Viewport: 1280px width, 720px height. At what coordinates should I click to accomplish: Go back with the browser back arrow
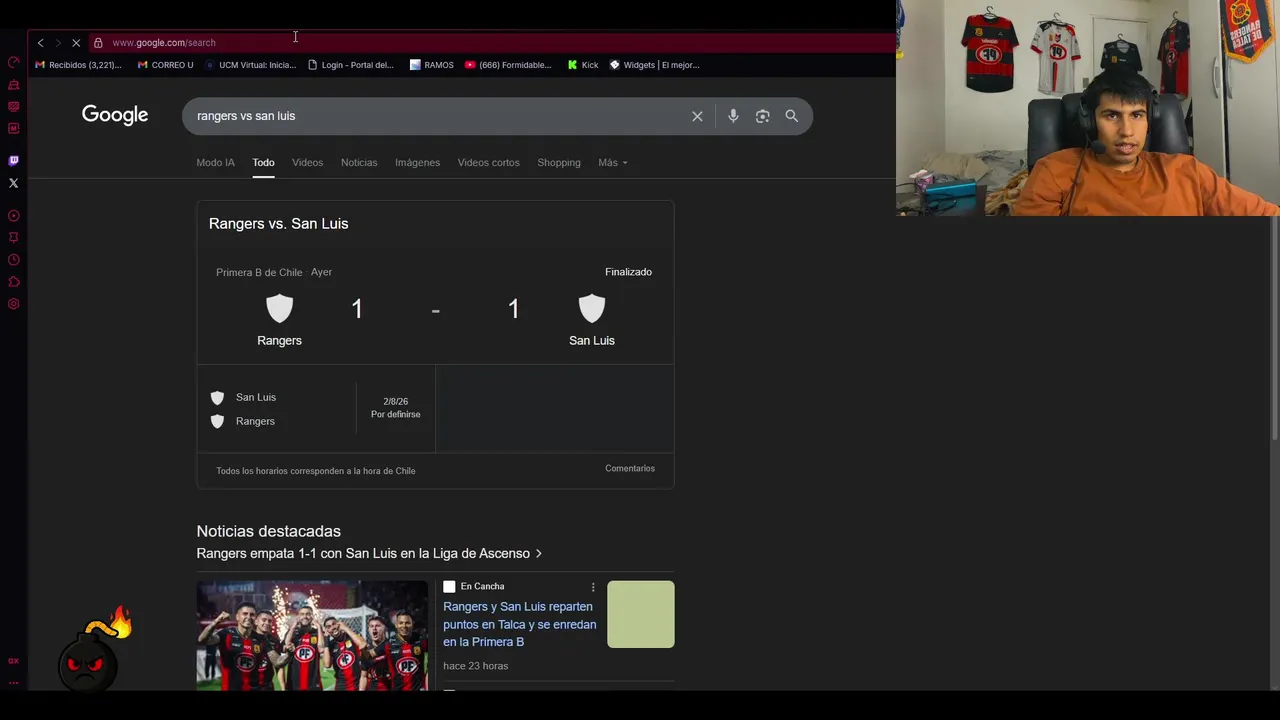[x=40, y=43]
